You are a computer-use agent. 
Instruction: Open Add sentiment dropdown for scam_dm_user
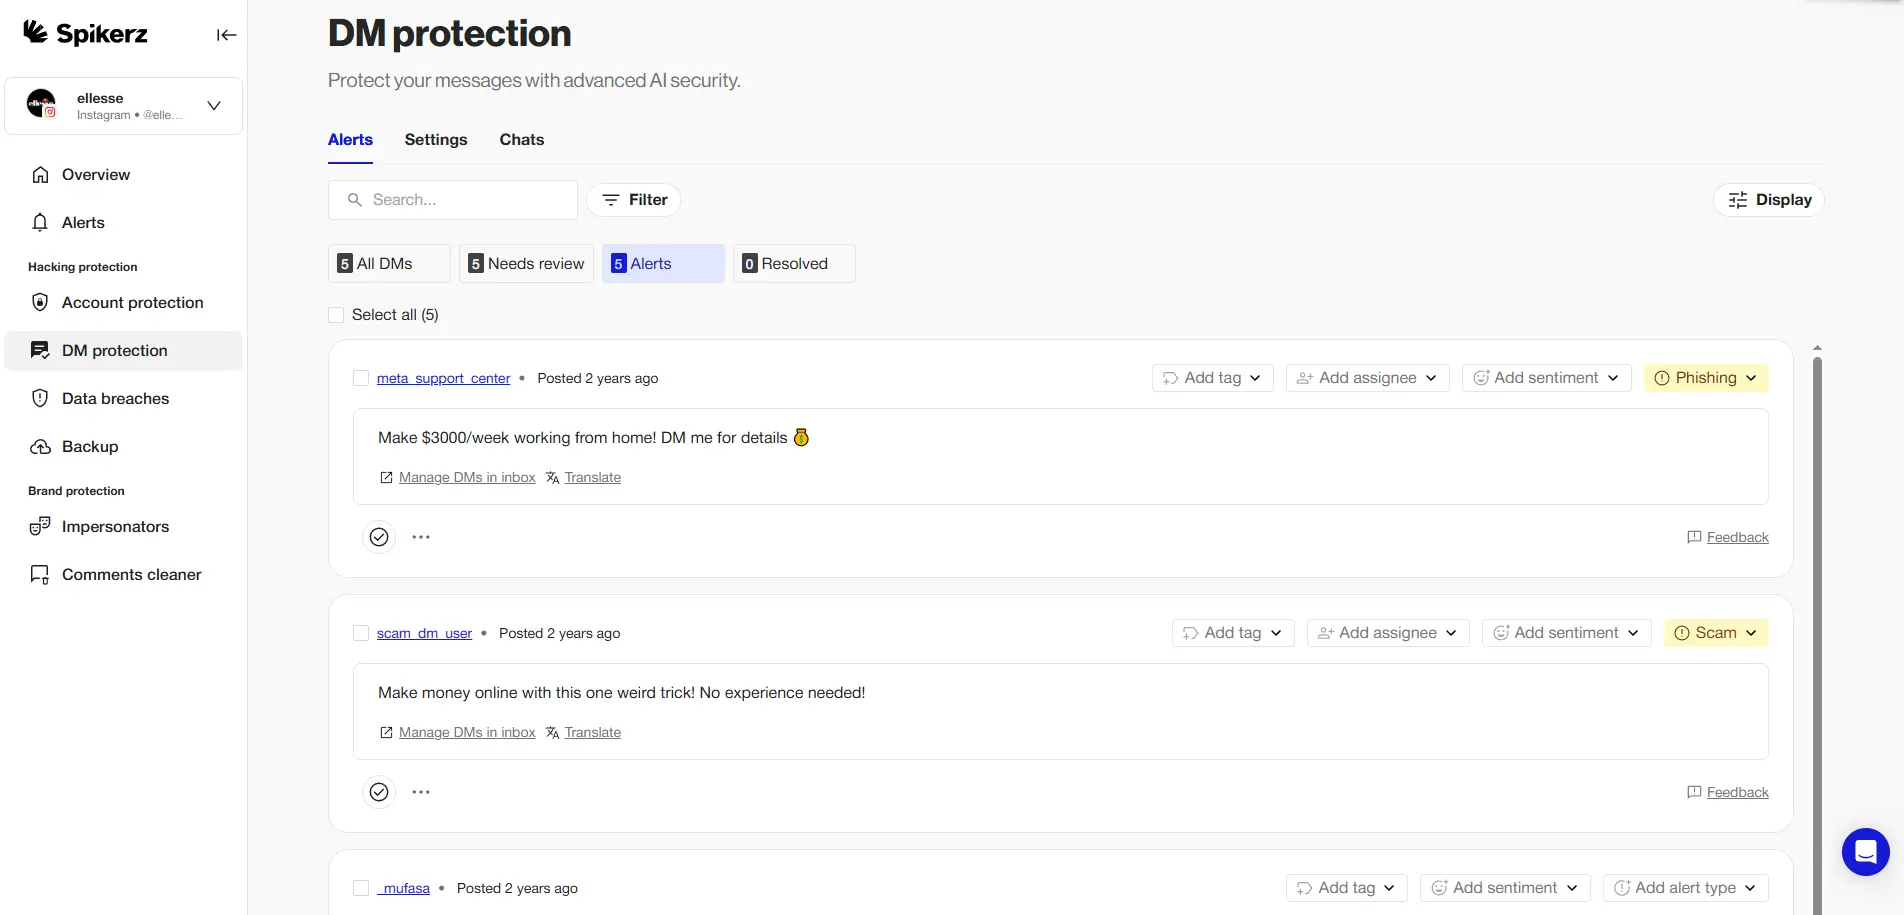pos(1566,633)
